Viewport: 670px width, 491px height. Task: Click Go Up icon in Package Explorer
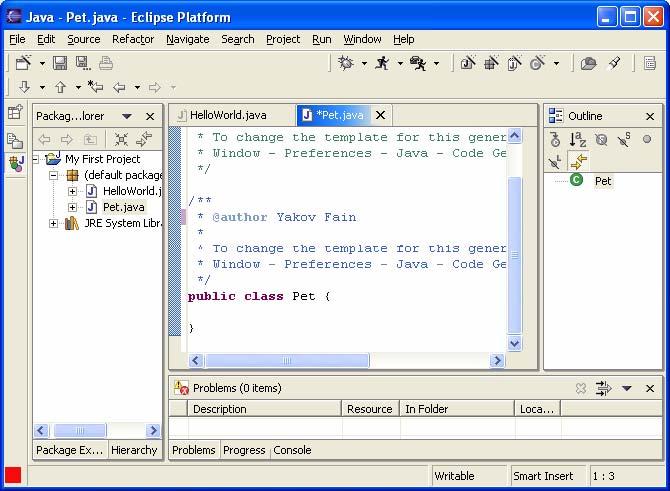(x=90, y=139)
